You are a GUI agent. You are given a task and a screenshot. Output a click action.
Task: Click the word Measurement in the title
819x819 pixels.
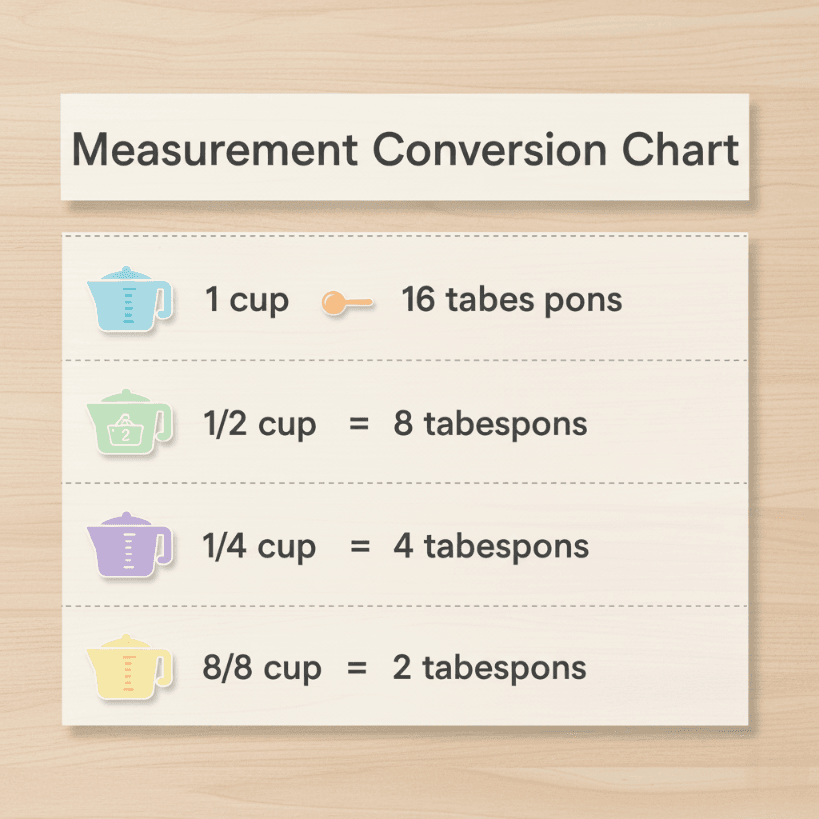pyautogui.click(x=215, y=150)
